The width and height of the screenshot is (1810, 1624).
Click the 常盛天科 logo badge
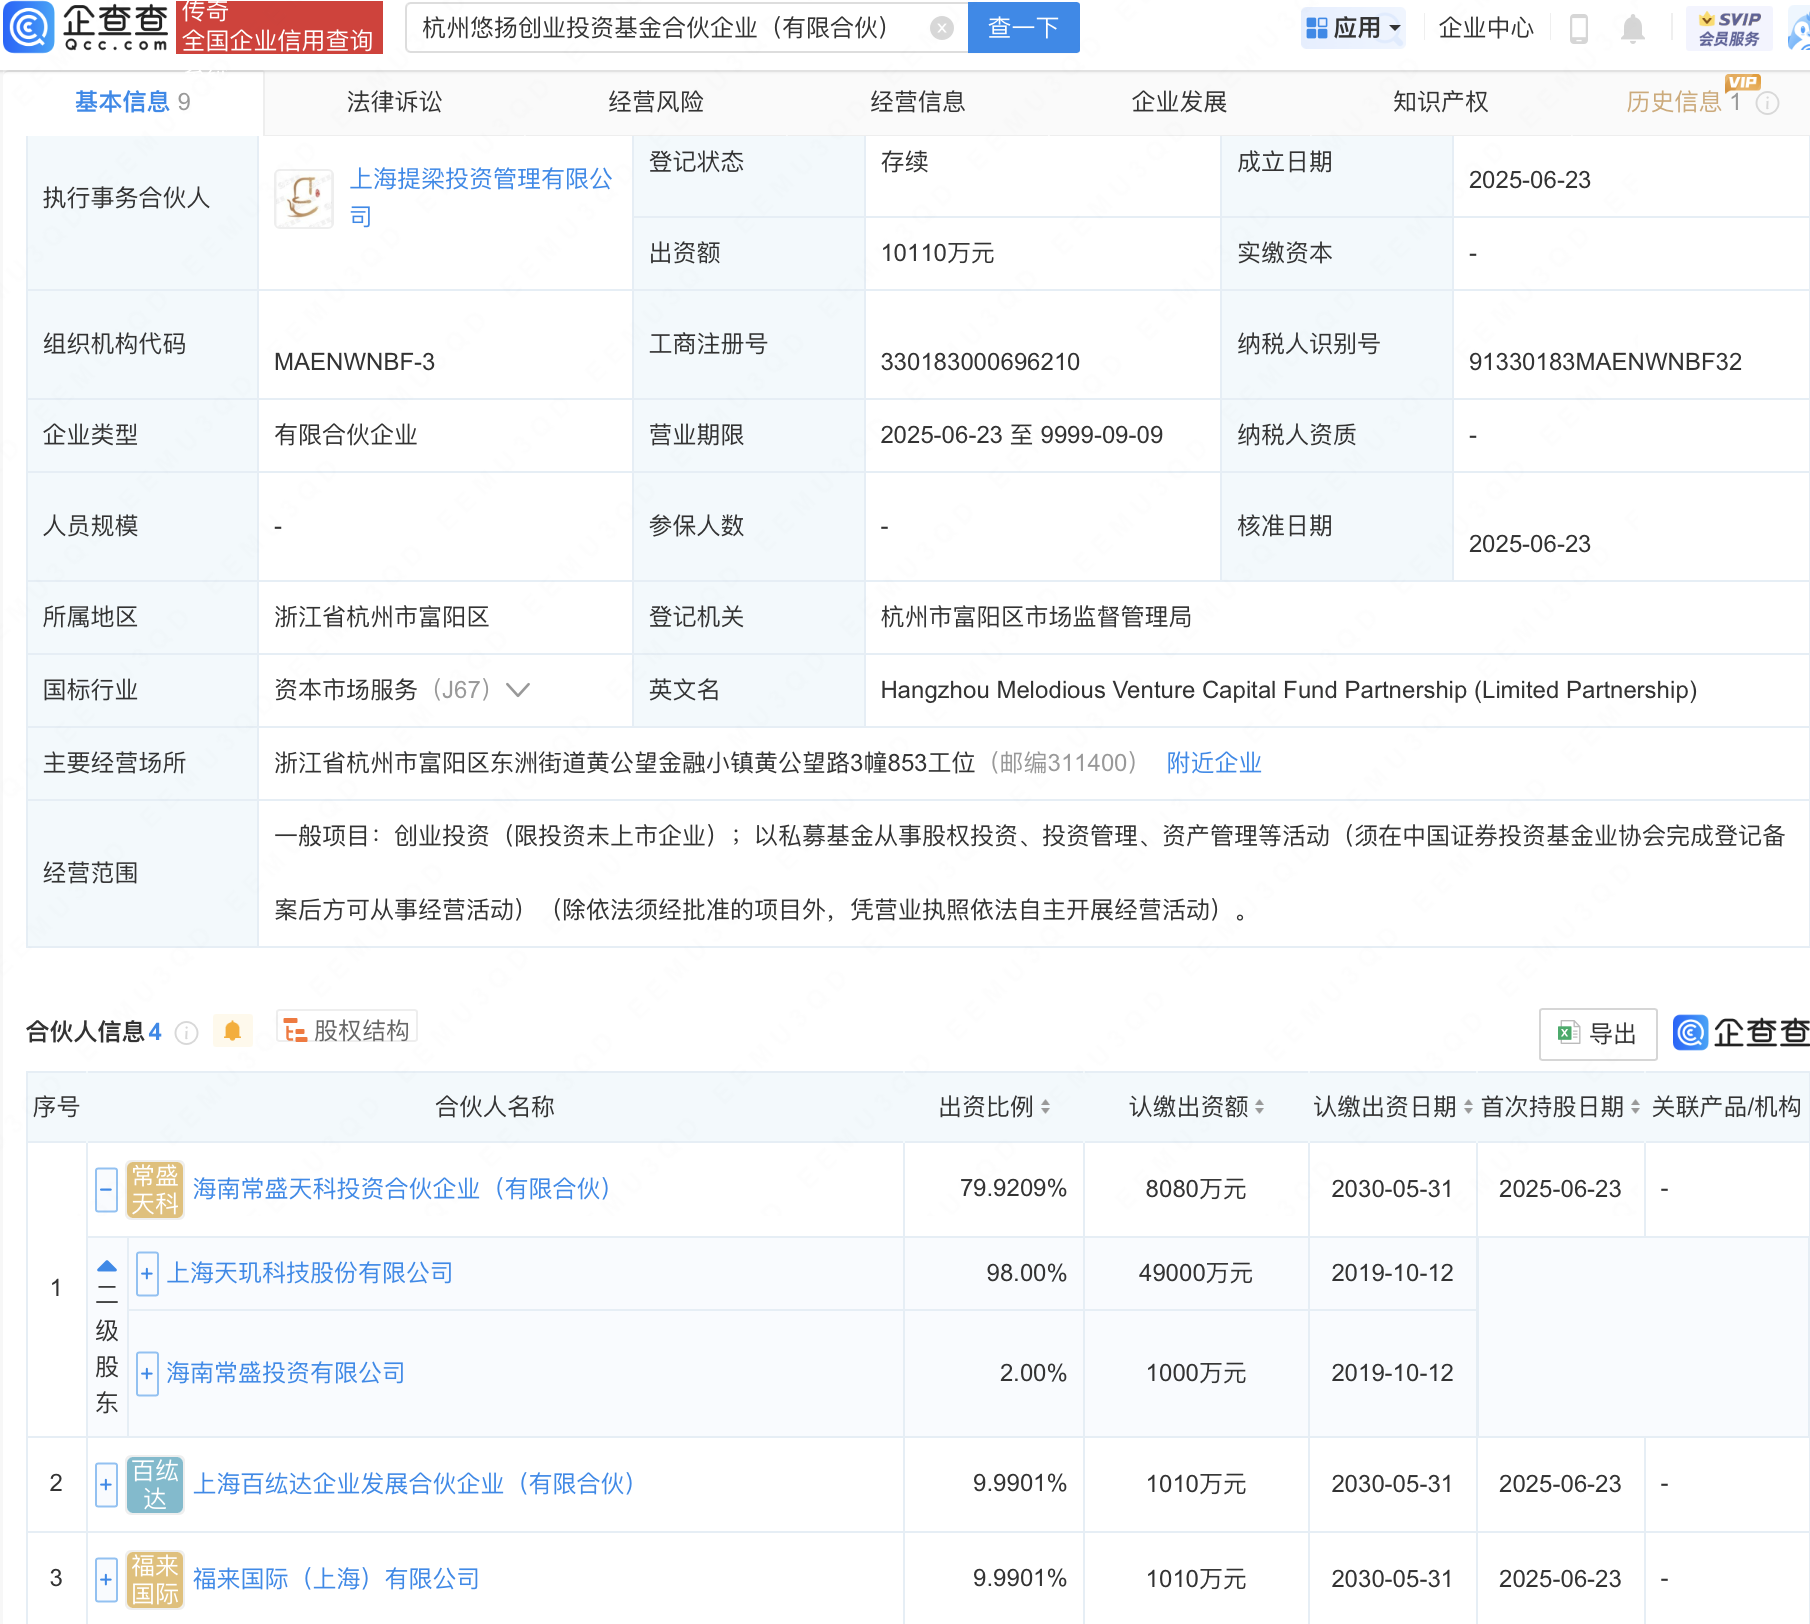(x=155, y=1189)
